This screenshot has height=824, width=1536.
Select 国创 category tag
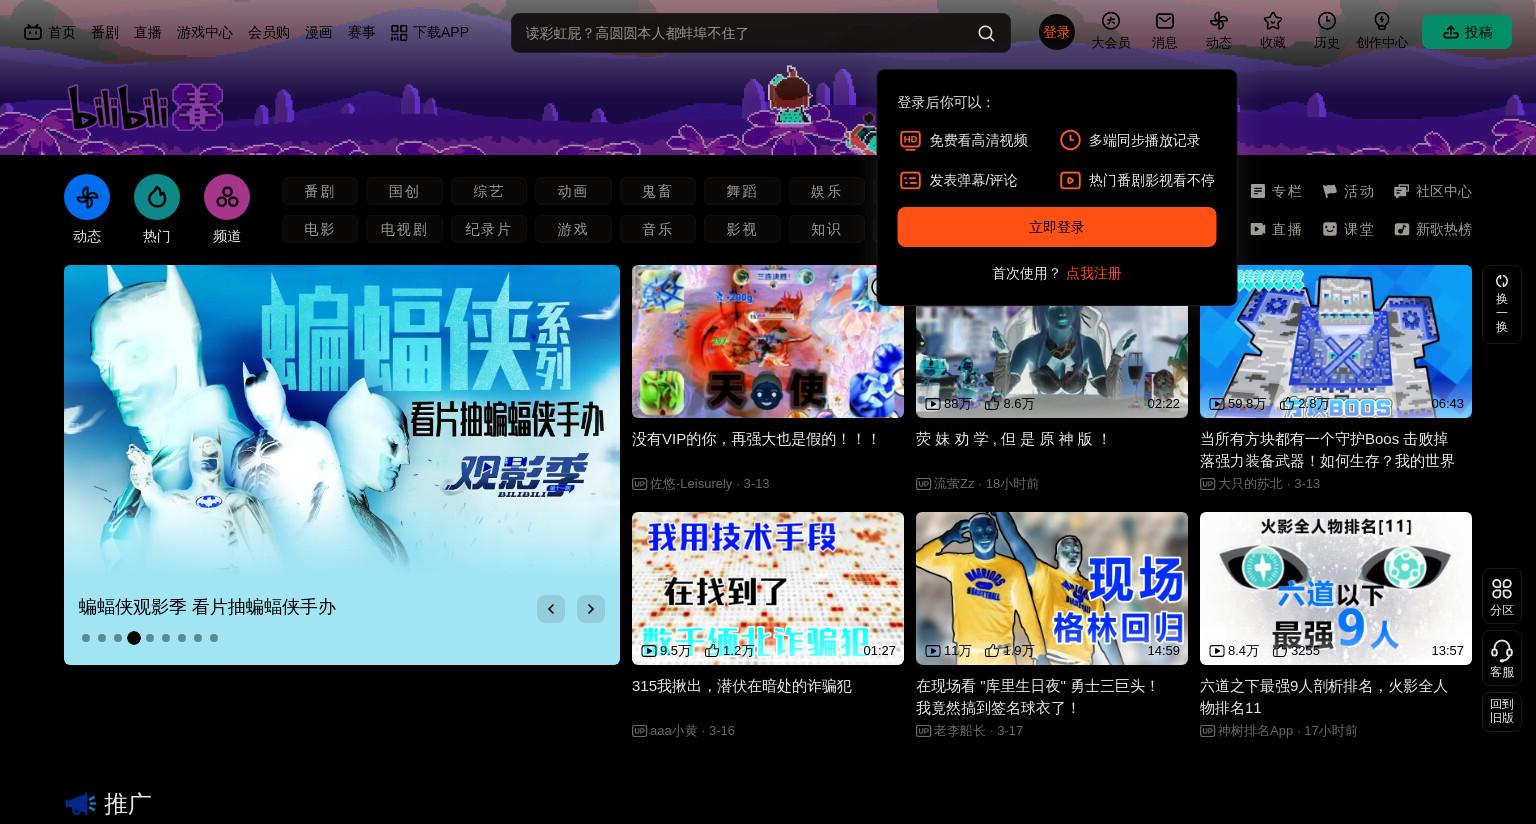404,191
